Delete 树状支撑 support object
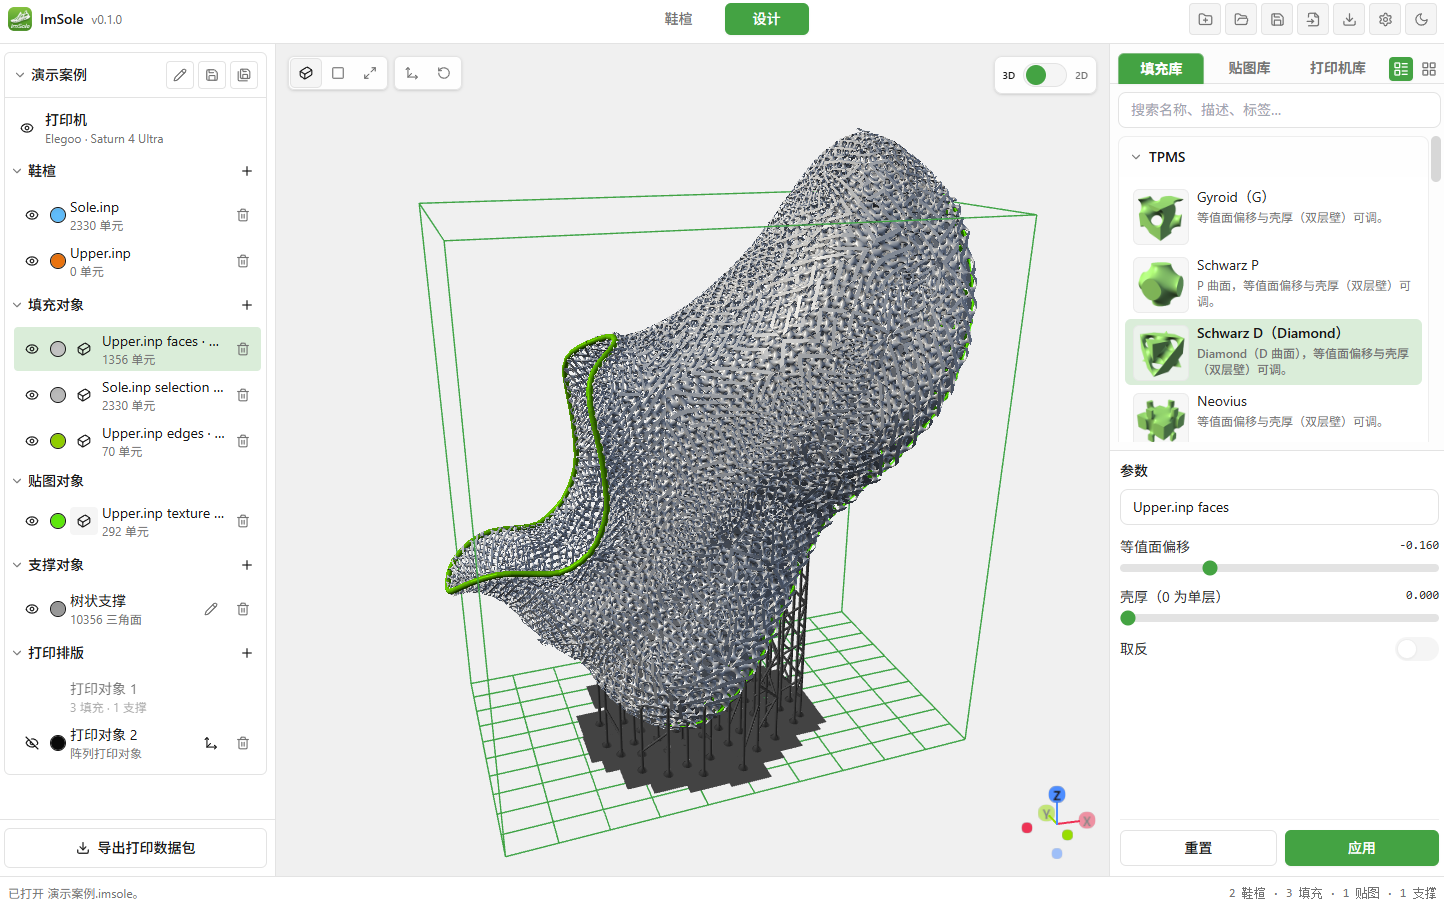Image resolution: width=1444 pixels, height=904 pixels. click(243, 609)
